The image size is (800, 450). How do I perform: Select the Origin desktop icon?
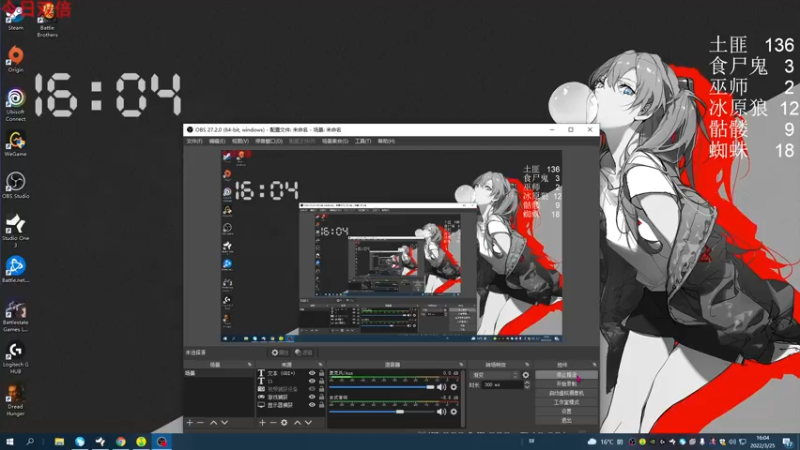pyautogui.click(x=15, y=59)
